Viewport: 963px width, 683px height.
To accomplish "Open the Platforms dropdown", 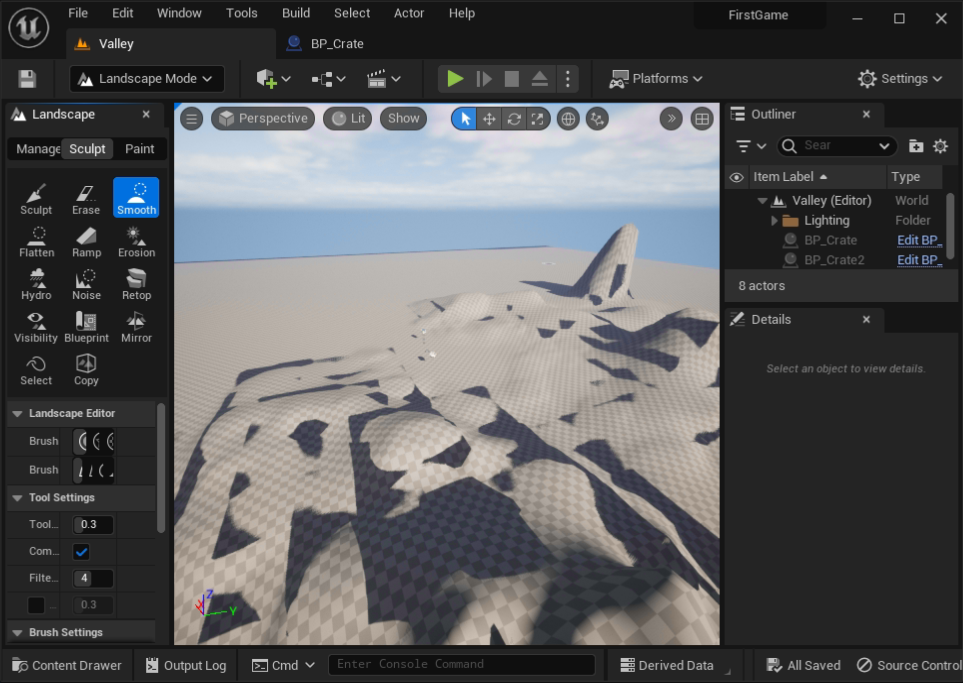I will click(655, 79).
